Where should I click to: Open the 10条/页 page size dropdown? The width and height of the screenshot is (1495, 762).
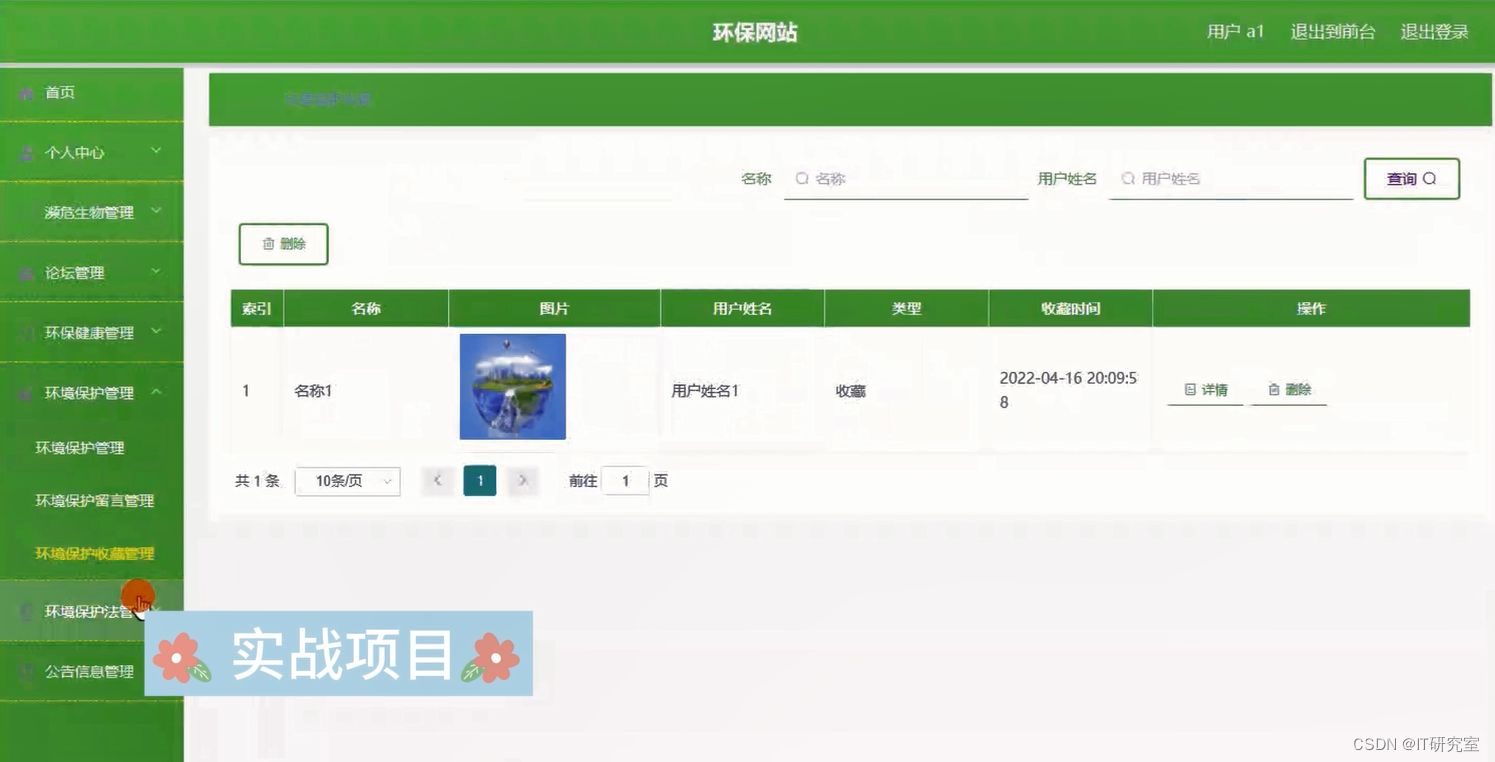(348, 481)
